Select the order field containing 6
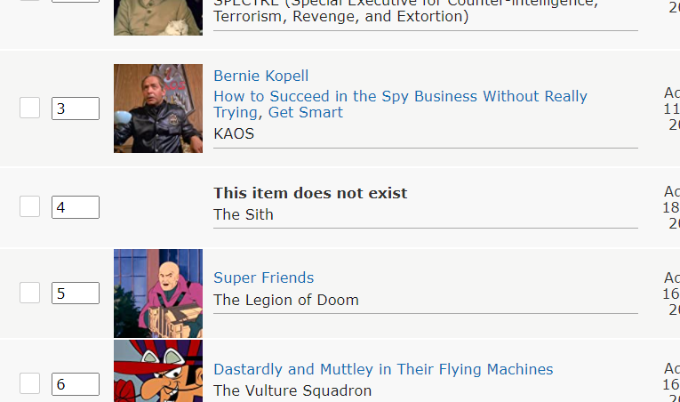This screenshot has height=402, width=680. coord(75,383)
